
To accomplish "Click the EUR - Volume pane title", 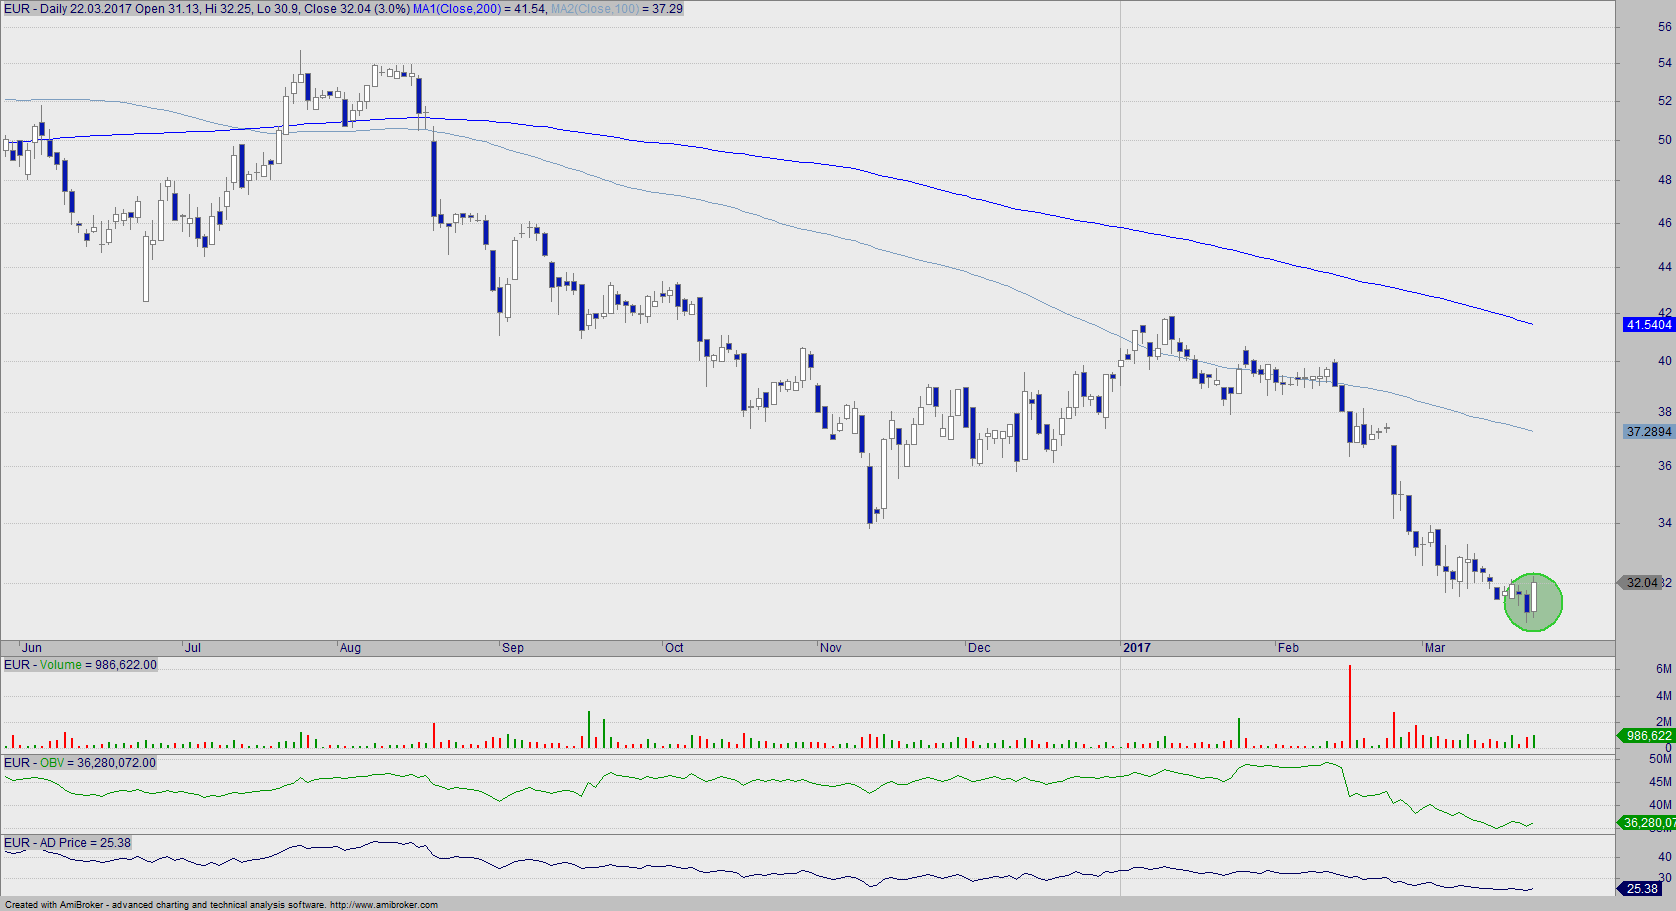I will pos(80,665).
